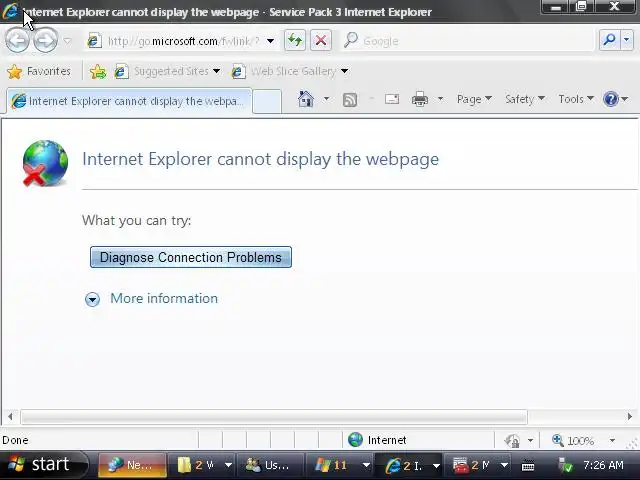Open the Safety menu

pos(524,99)
